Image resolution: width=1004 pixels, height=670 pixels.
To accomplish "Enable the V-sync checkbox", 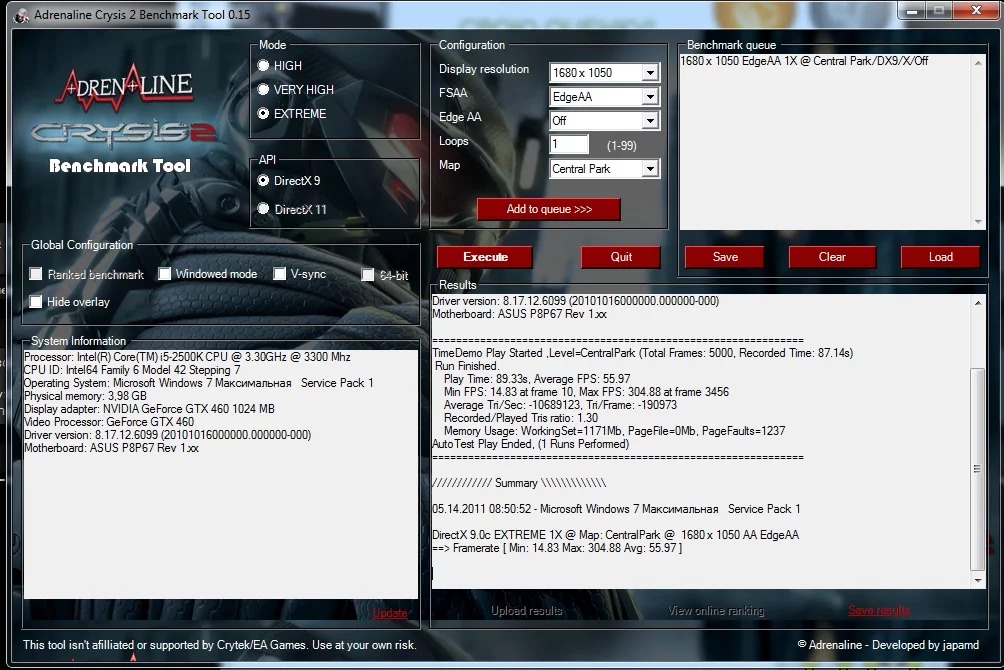I will (x=279, y=274).
